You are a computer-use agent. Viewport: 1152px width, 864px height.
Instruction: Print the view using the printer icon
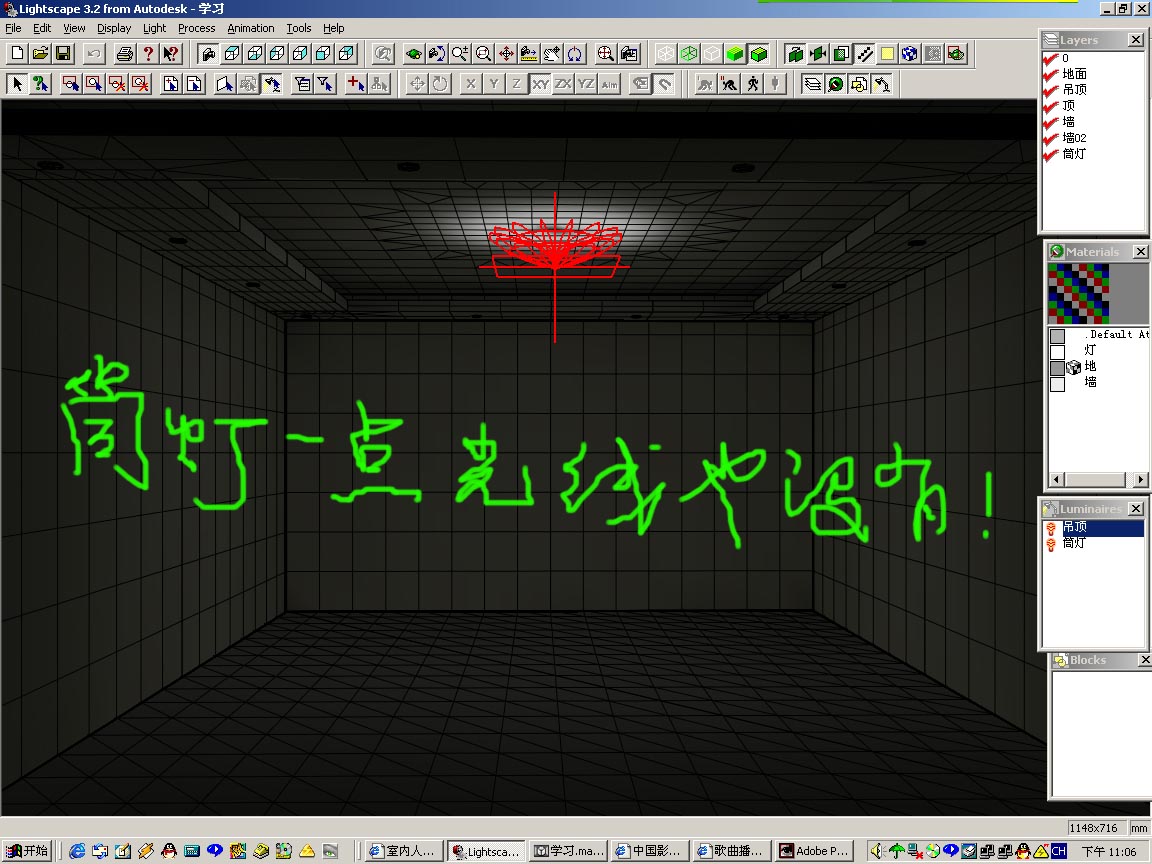[125, 54]
